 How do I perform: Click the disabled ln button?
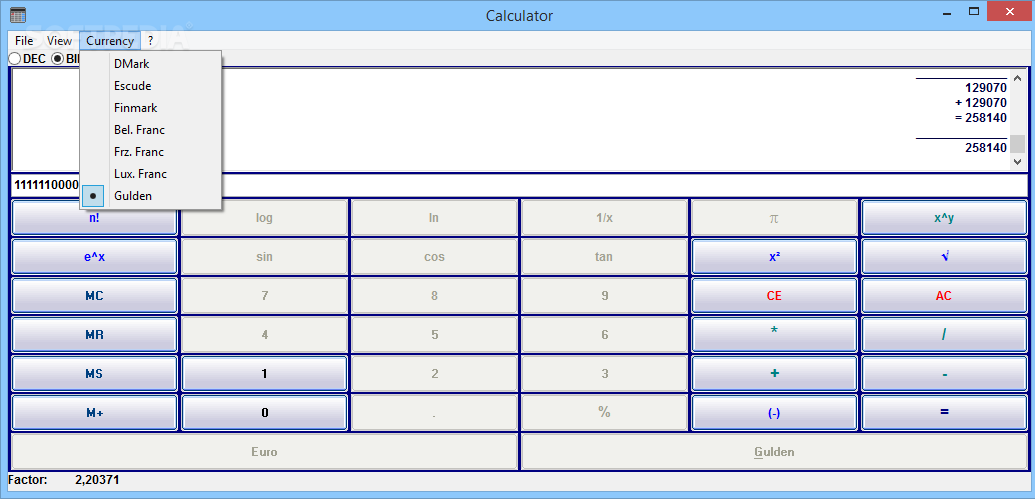[434, 217]
